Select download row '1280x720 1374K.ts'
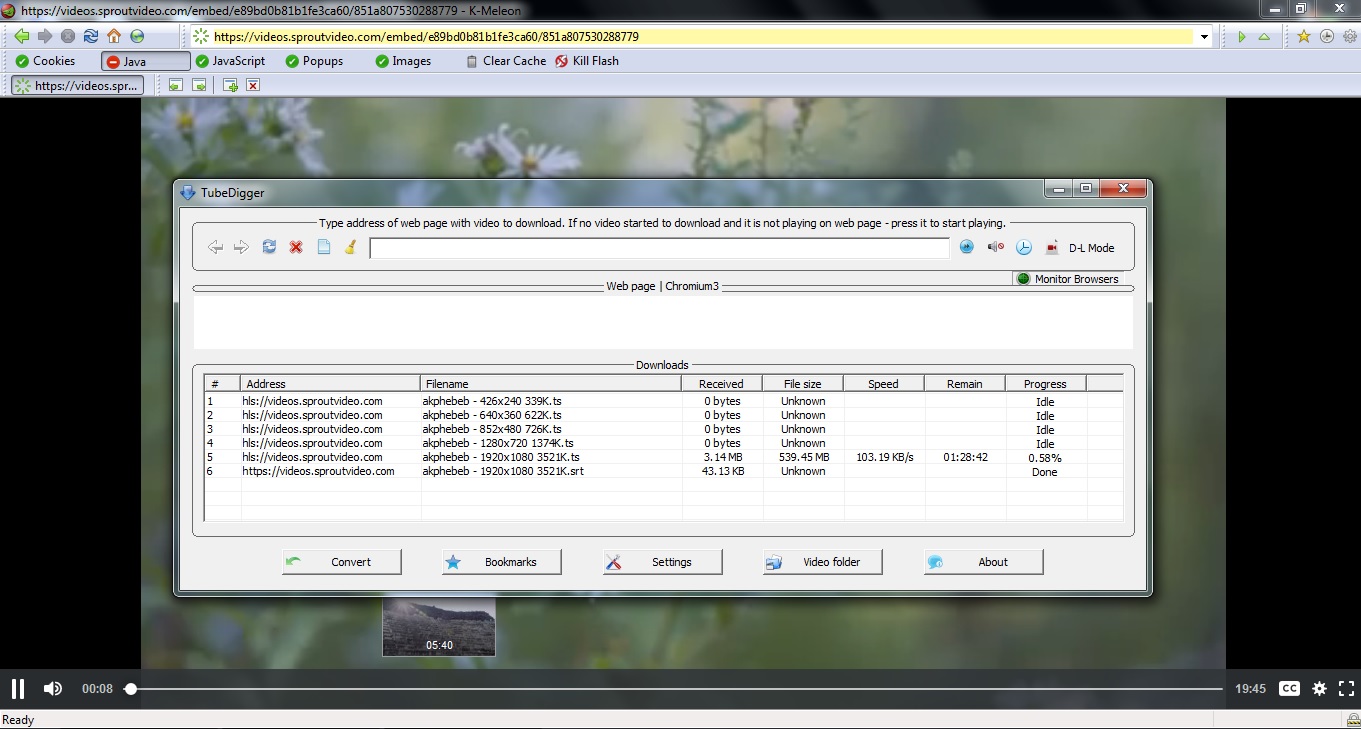 pyautogui.click(x=663, y=443)
